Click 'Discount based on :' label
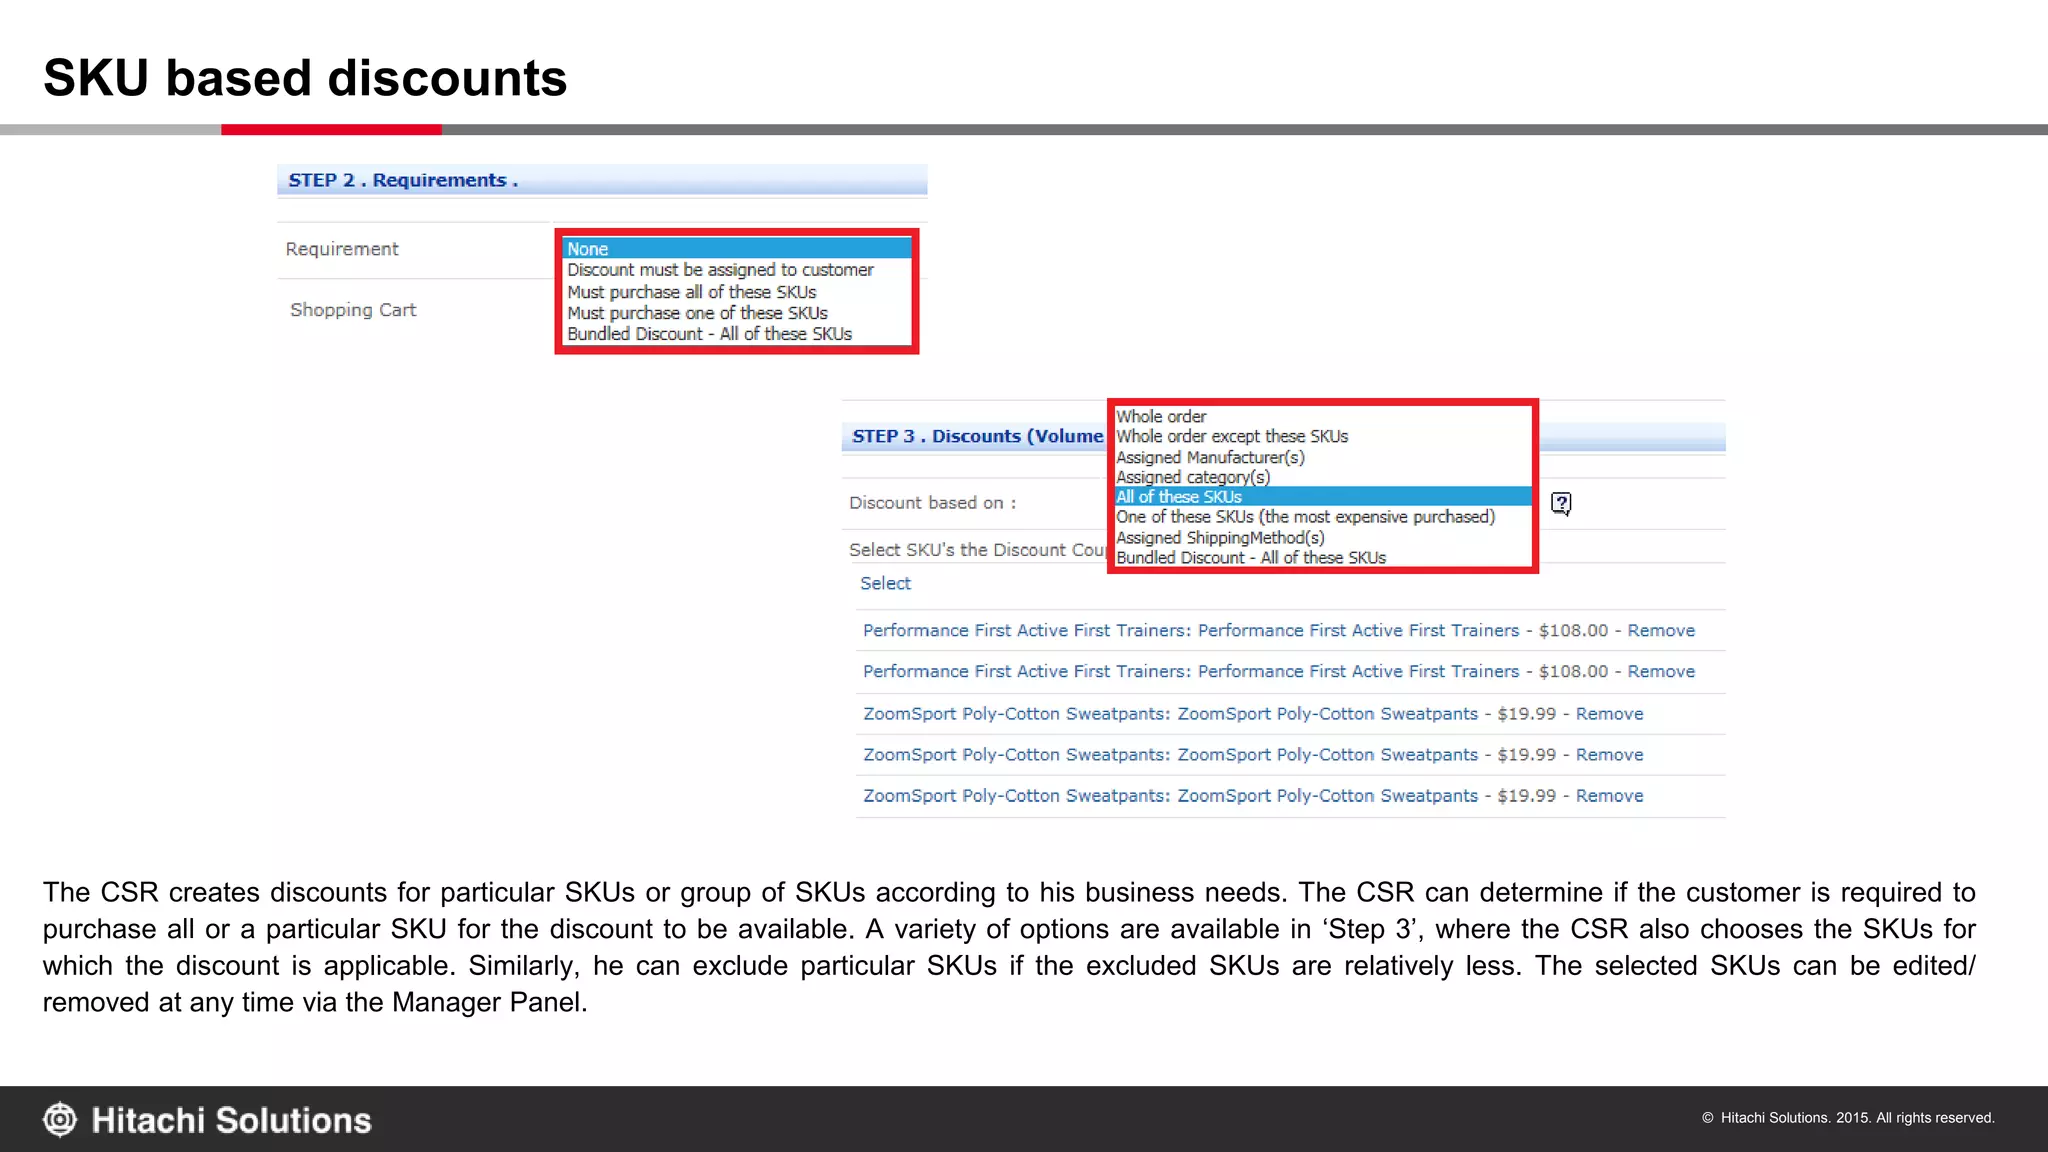Screen dimensions: 2048x1152 coord(932,503)
